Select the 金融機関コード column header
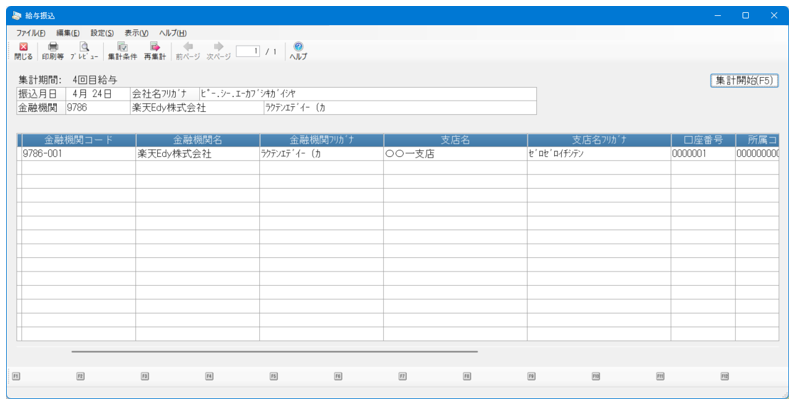This screenshot has height=406, width=795. tap(79, 140)
